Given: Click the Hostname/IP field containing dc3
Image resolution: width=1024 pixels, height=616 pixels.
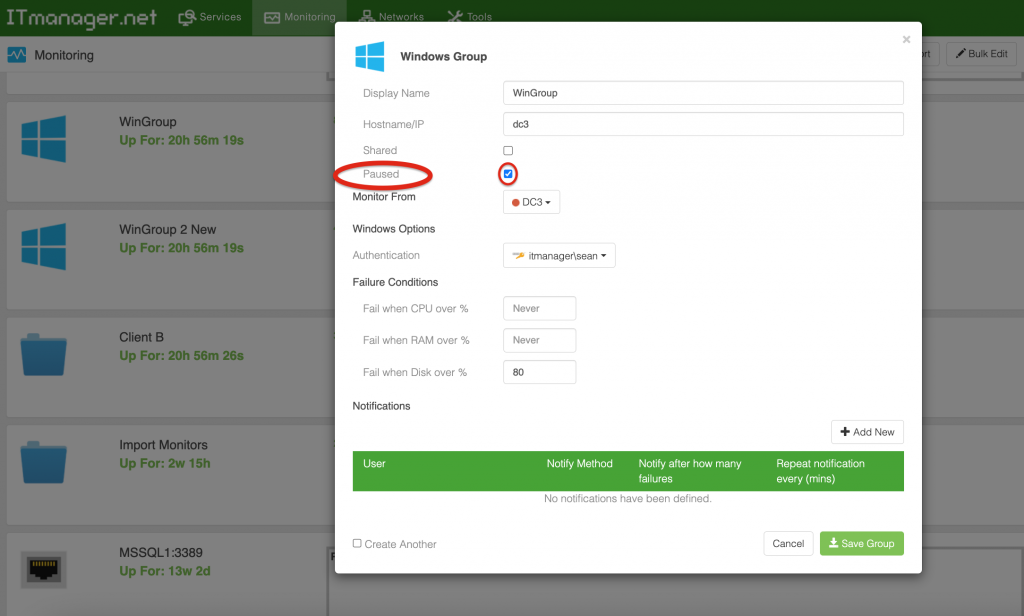Looking at the screenshot, I should pyautogui.click(x=702, y=122).
